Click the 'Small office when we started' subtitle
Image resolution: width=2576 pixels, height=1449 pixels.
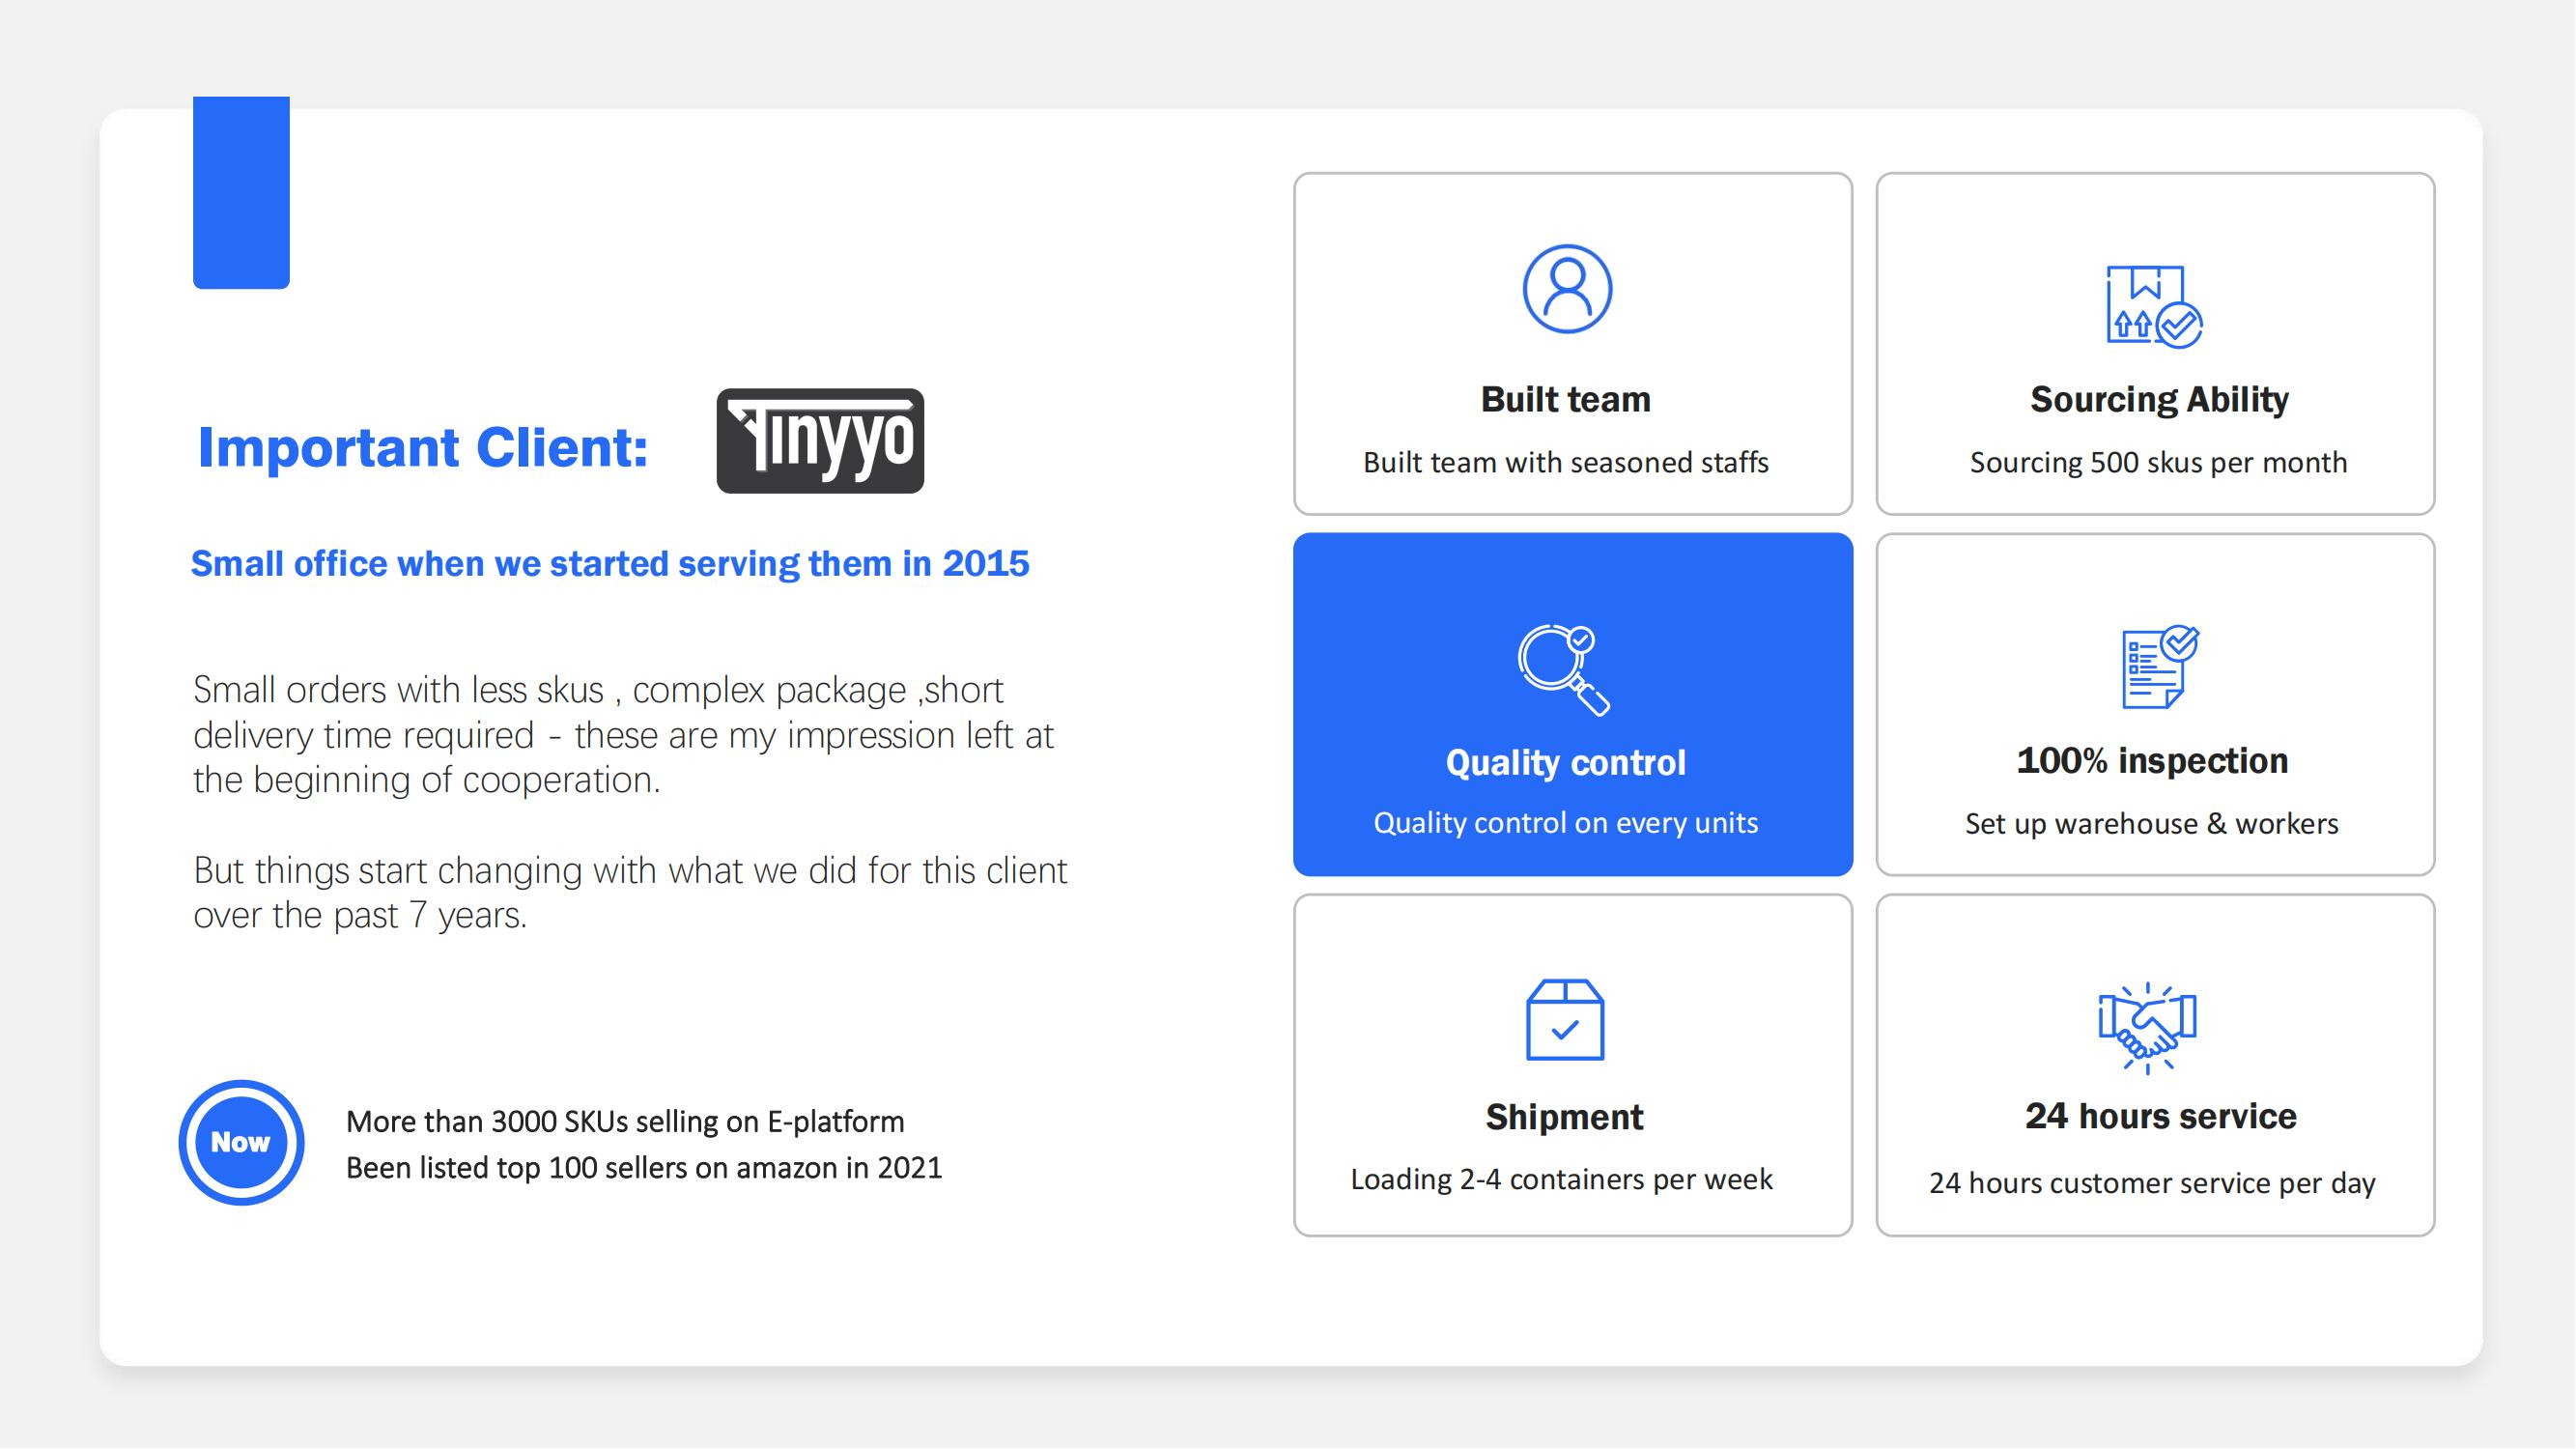tap(610, 564)
